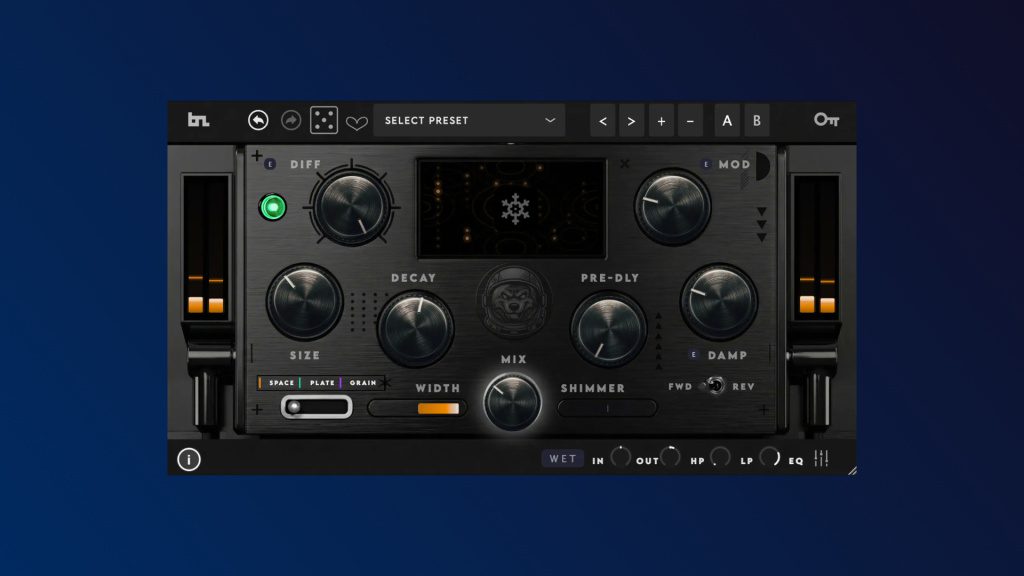Switch to the B state

[756, 120]
